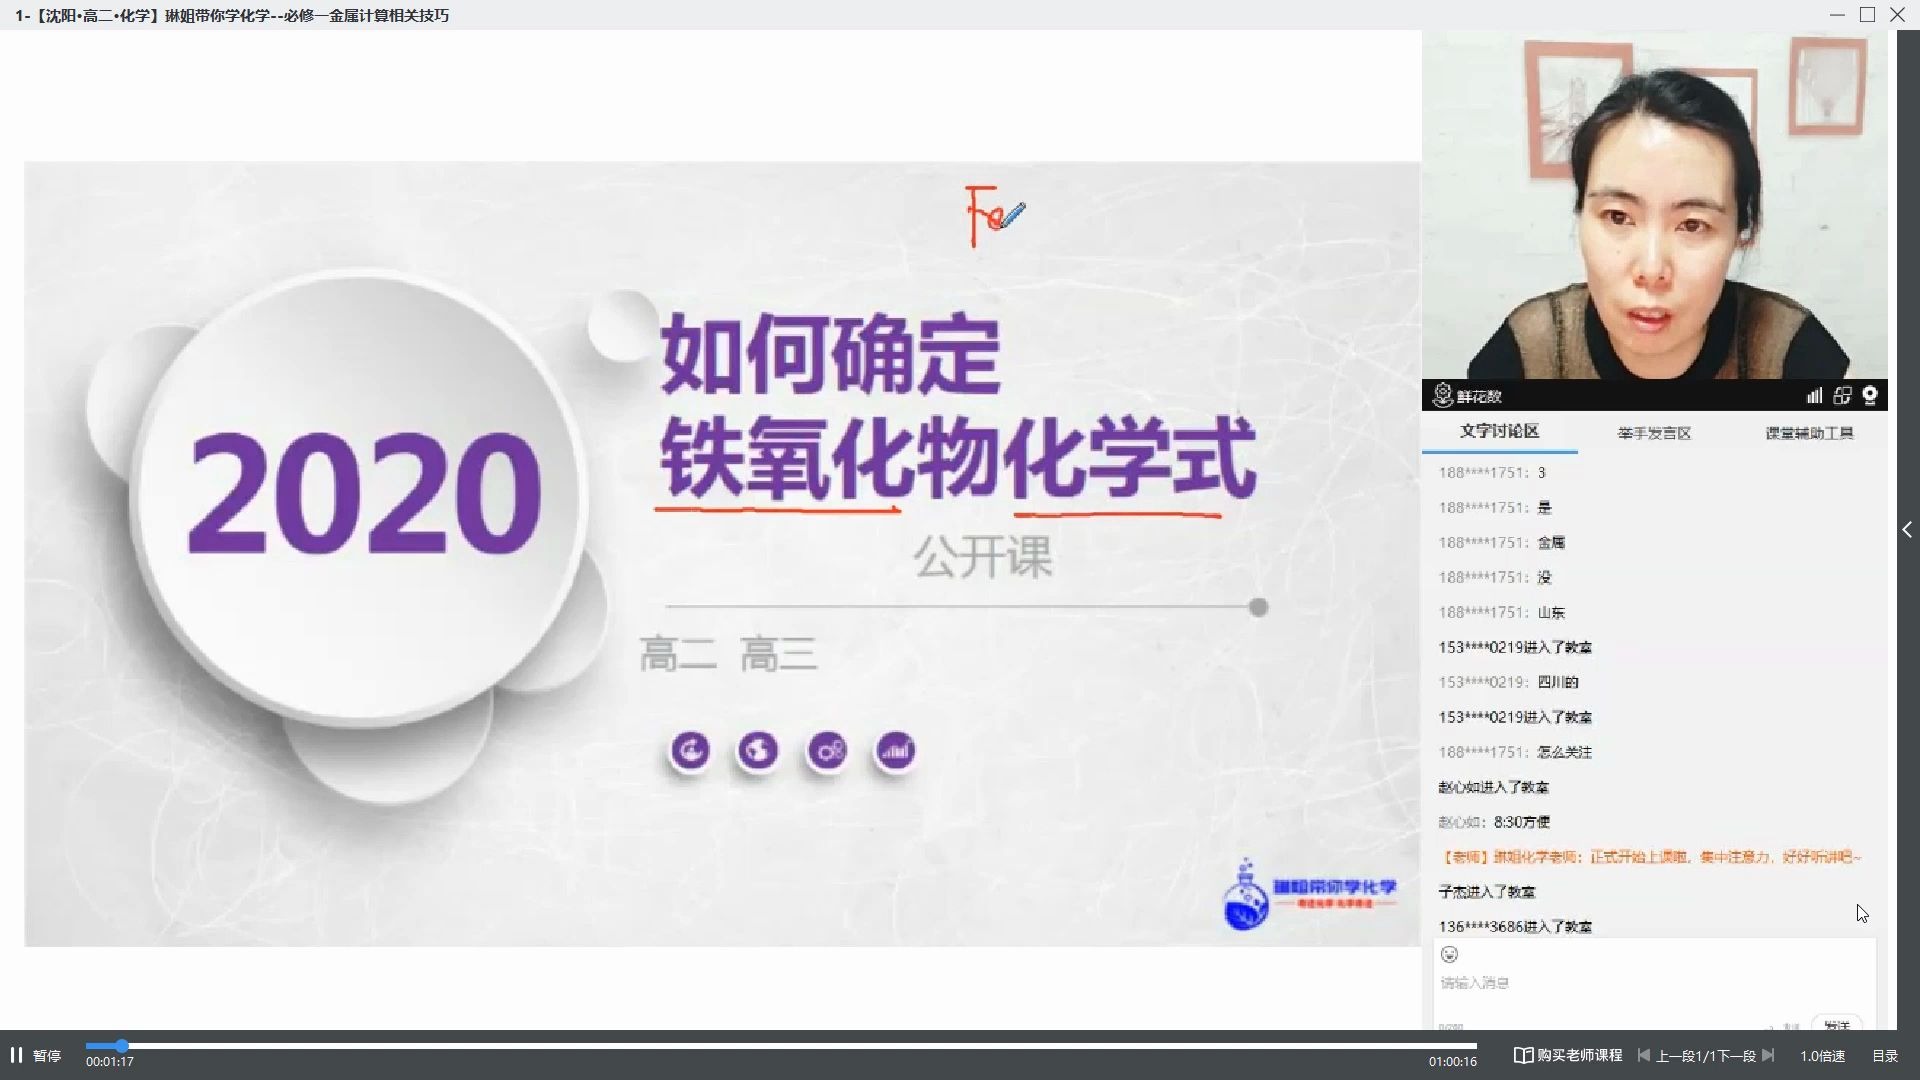Toggle the screen layout icon on the video panel
Viewport: 1920px width, 1080px height.
[1843, 395]
